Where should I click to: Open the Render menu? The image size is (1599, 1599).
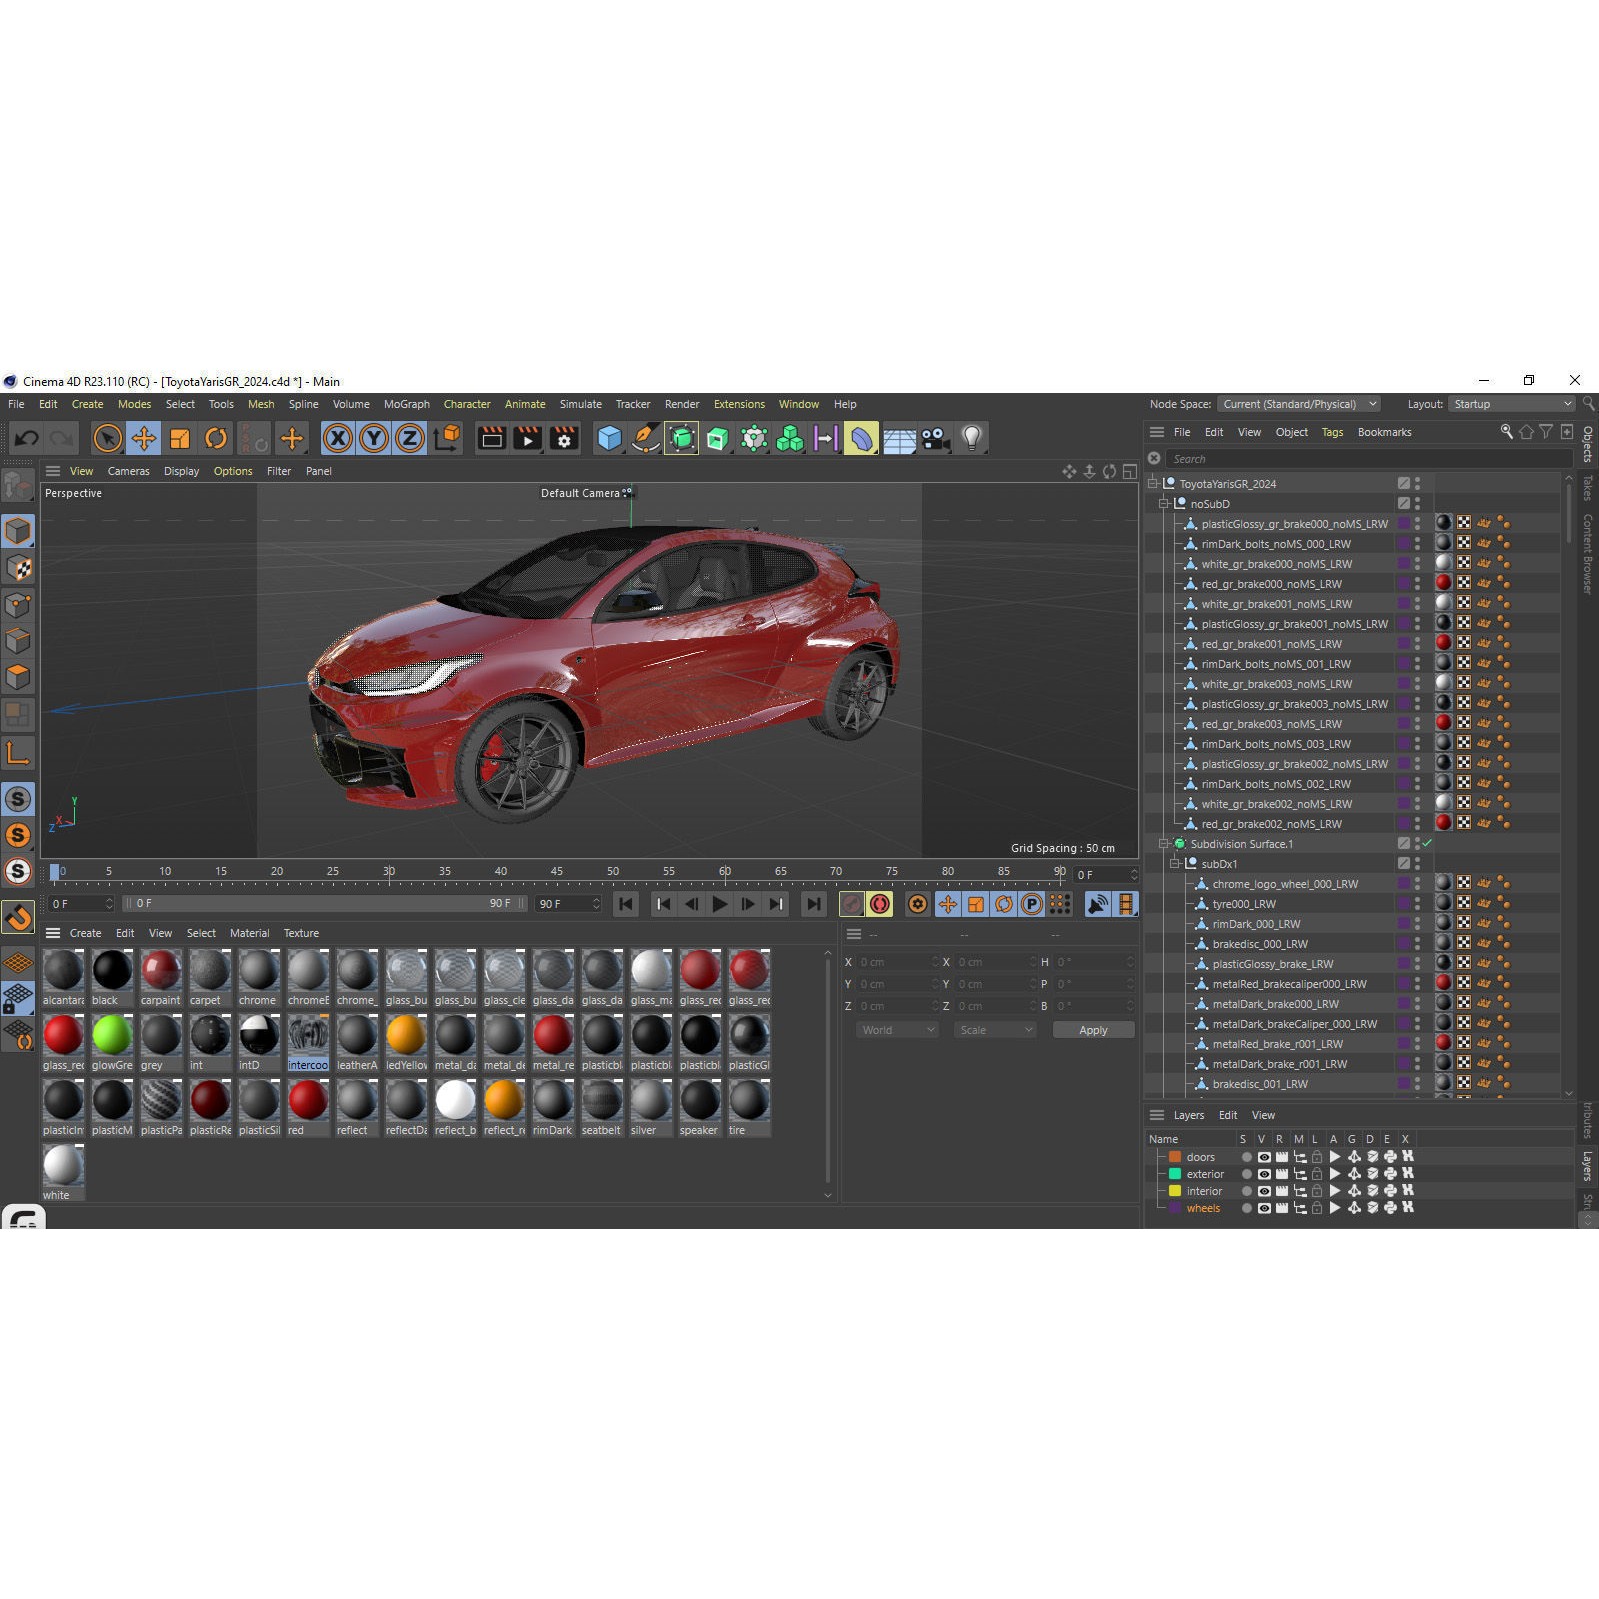click(x=682, y=404)
